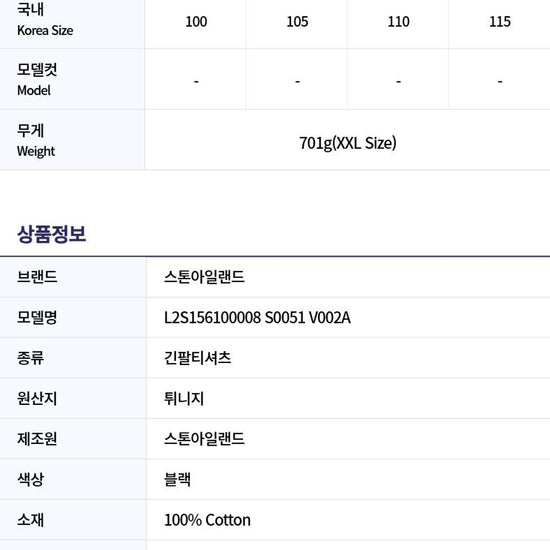The width and height of the screenshot is (550, 550).
Task: Click the 스톤아일랜드 manufacturer value
Action: coord(204,439)
